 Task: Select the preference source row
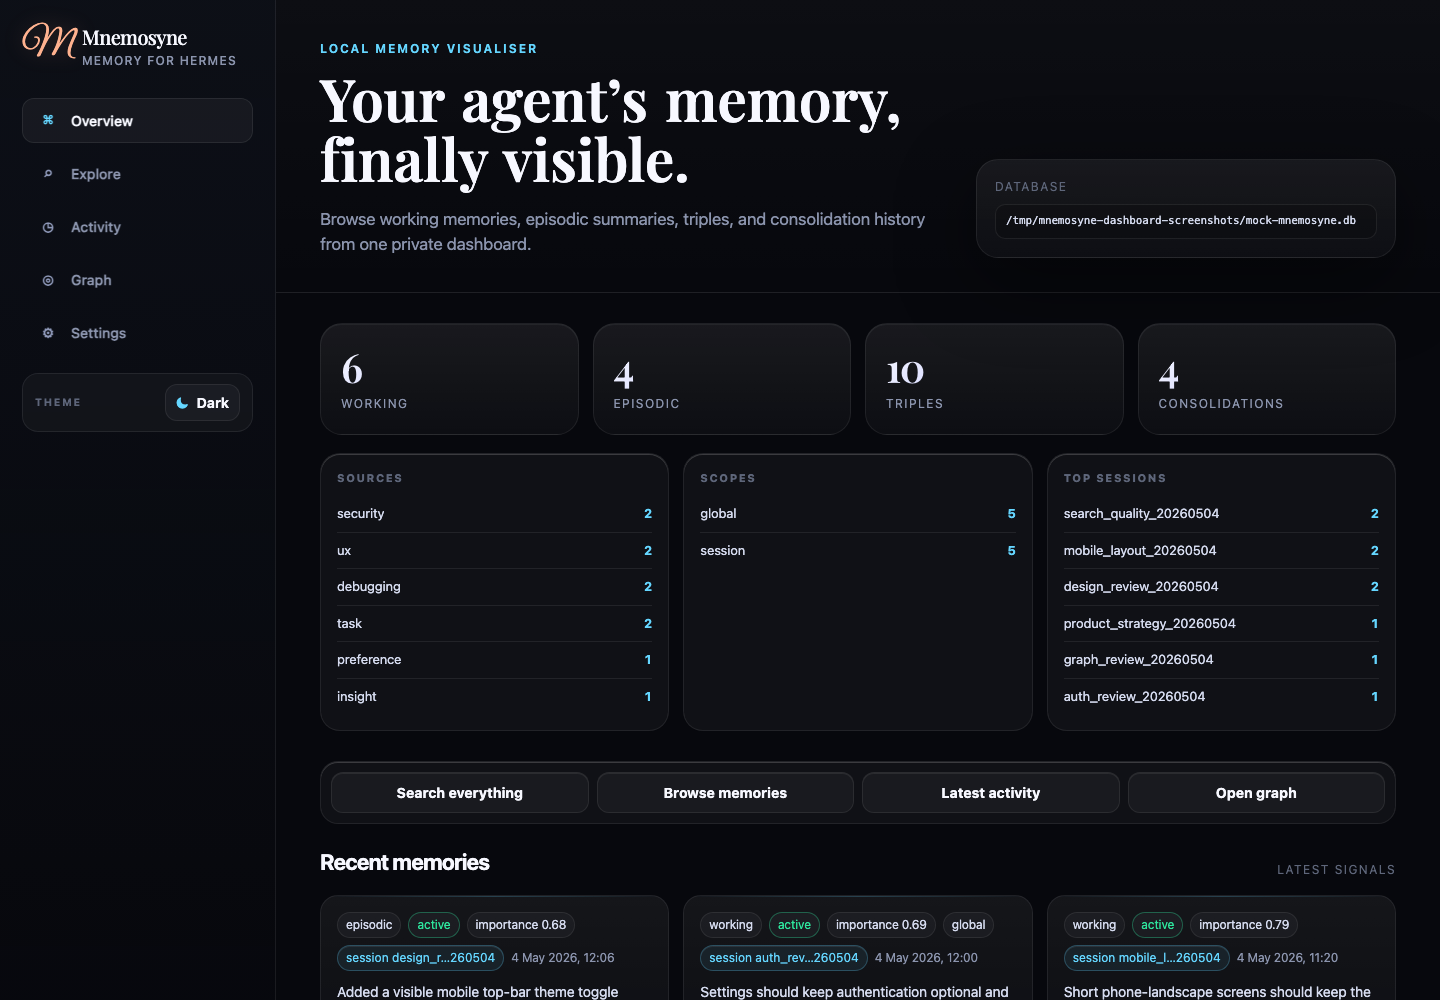click(x=494, y=660)
